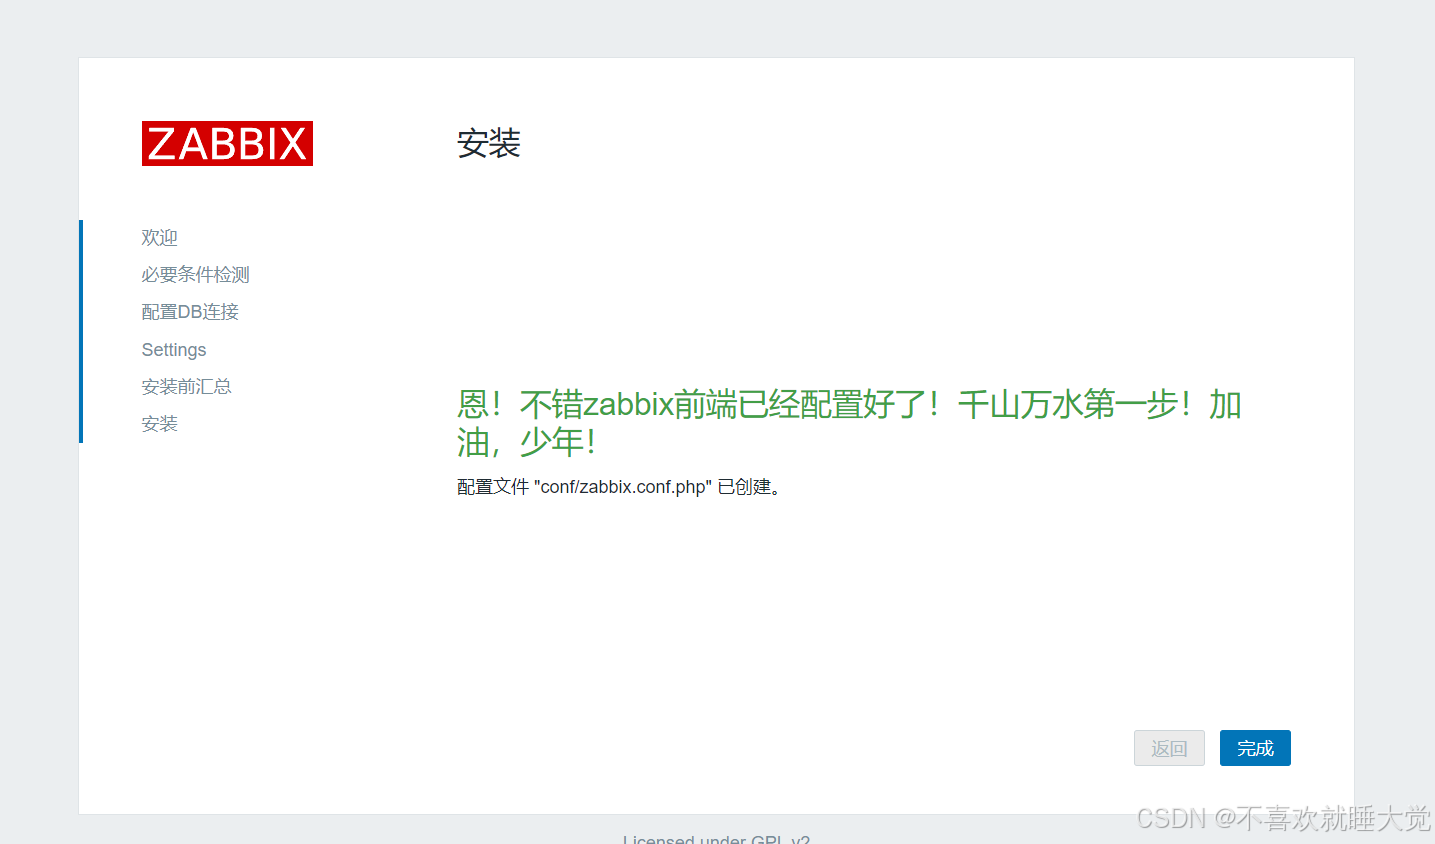Click the green success message starting with 恩

pos(700,405)
